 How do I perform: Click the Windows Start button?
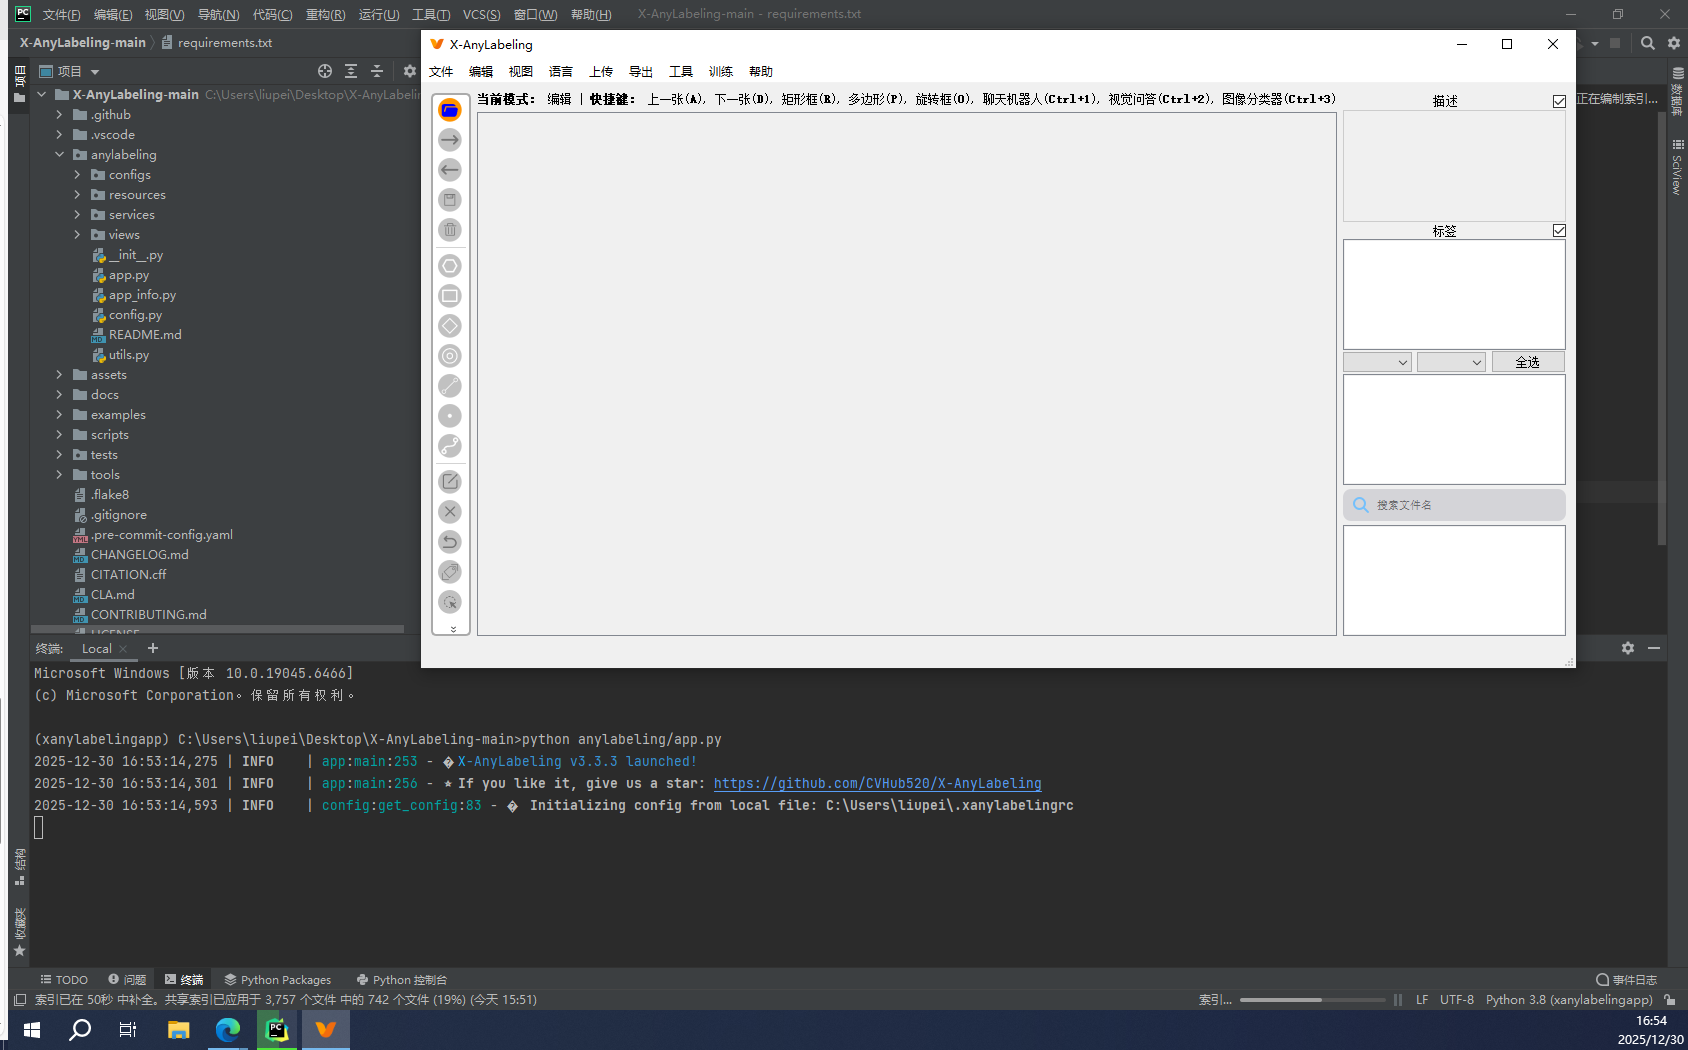(x=31, y=1029)
